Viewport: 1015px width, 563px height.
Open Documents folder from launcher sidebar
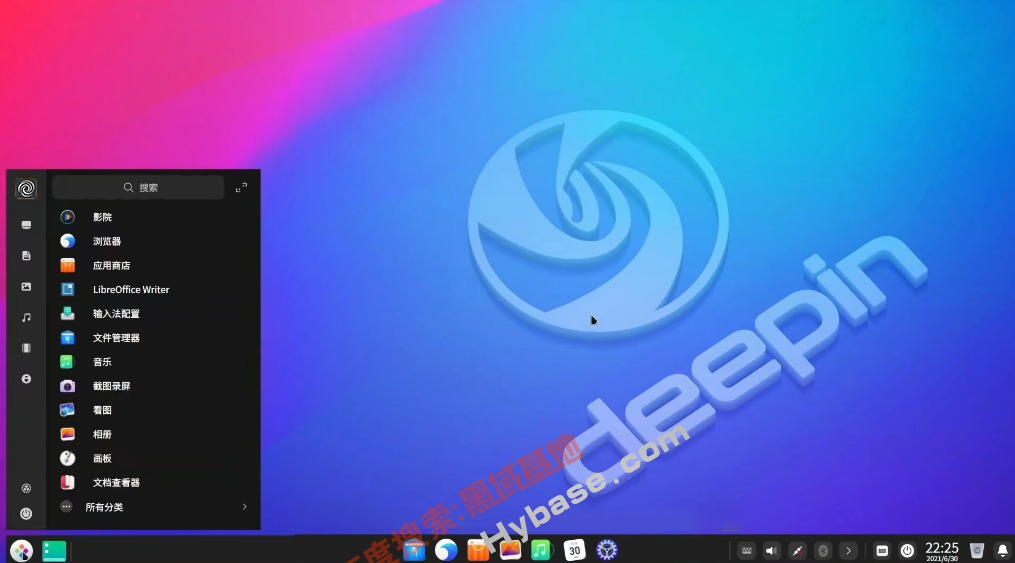26,256
